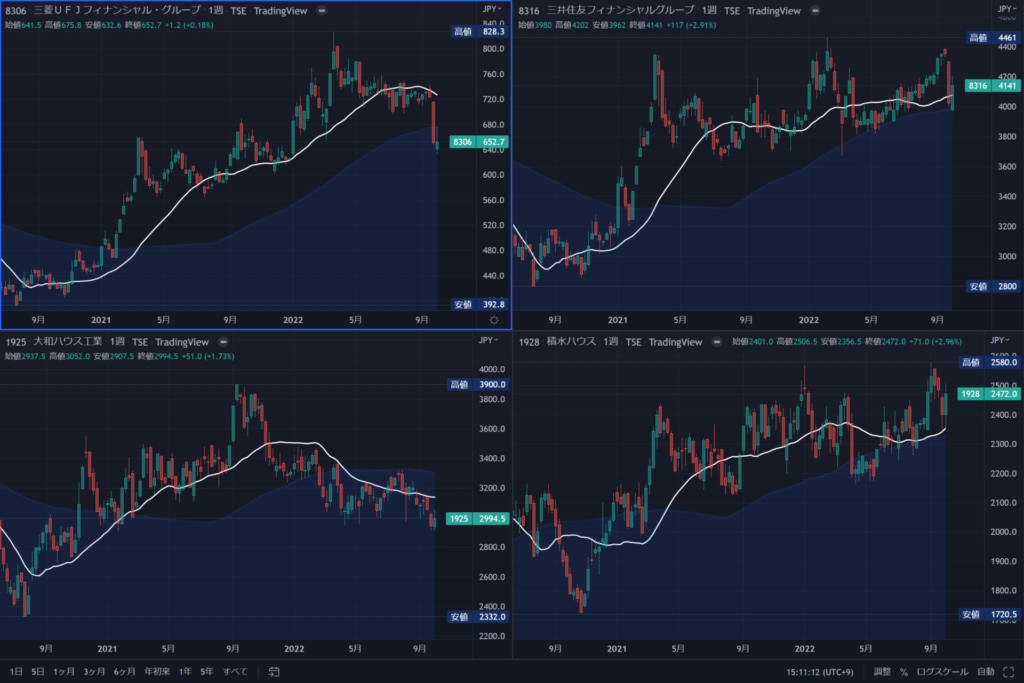Click the 三井住友フィナンシャルグループ symbol title
Image resolution: width=1024 pixels, height=683 pixels.
point(620,10)
